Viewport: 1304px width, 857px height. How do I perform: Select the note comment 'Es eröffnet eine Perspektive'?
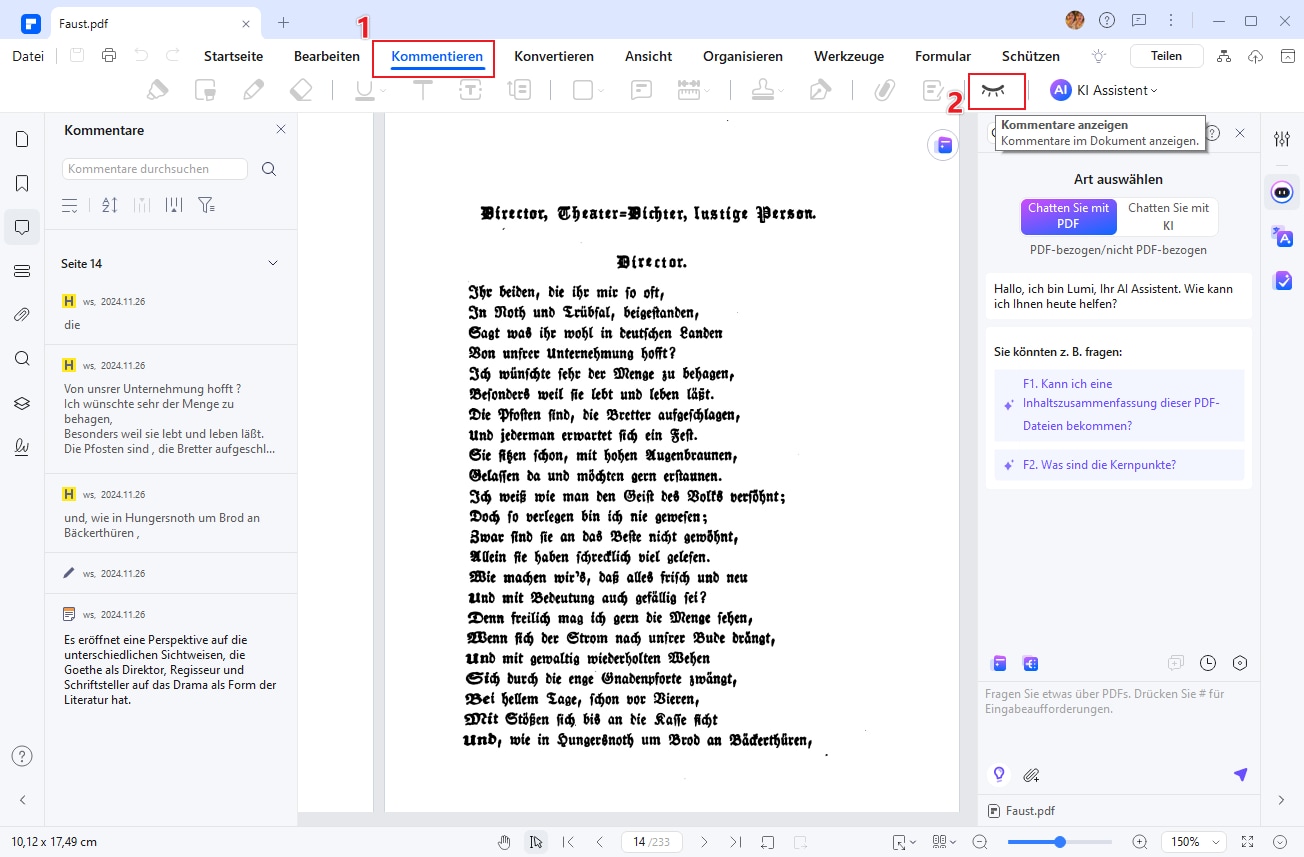[171, 654]
